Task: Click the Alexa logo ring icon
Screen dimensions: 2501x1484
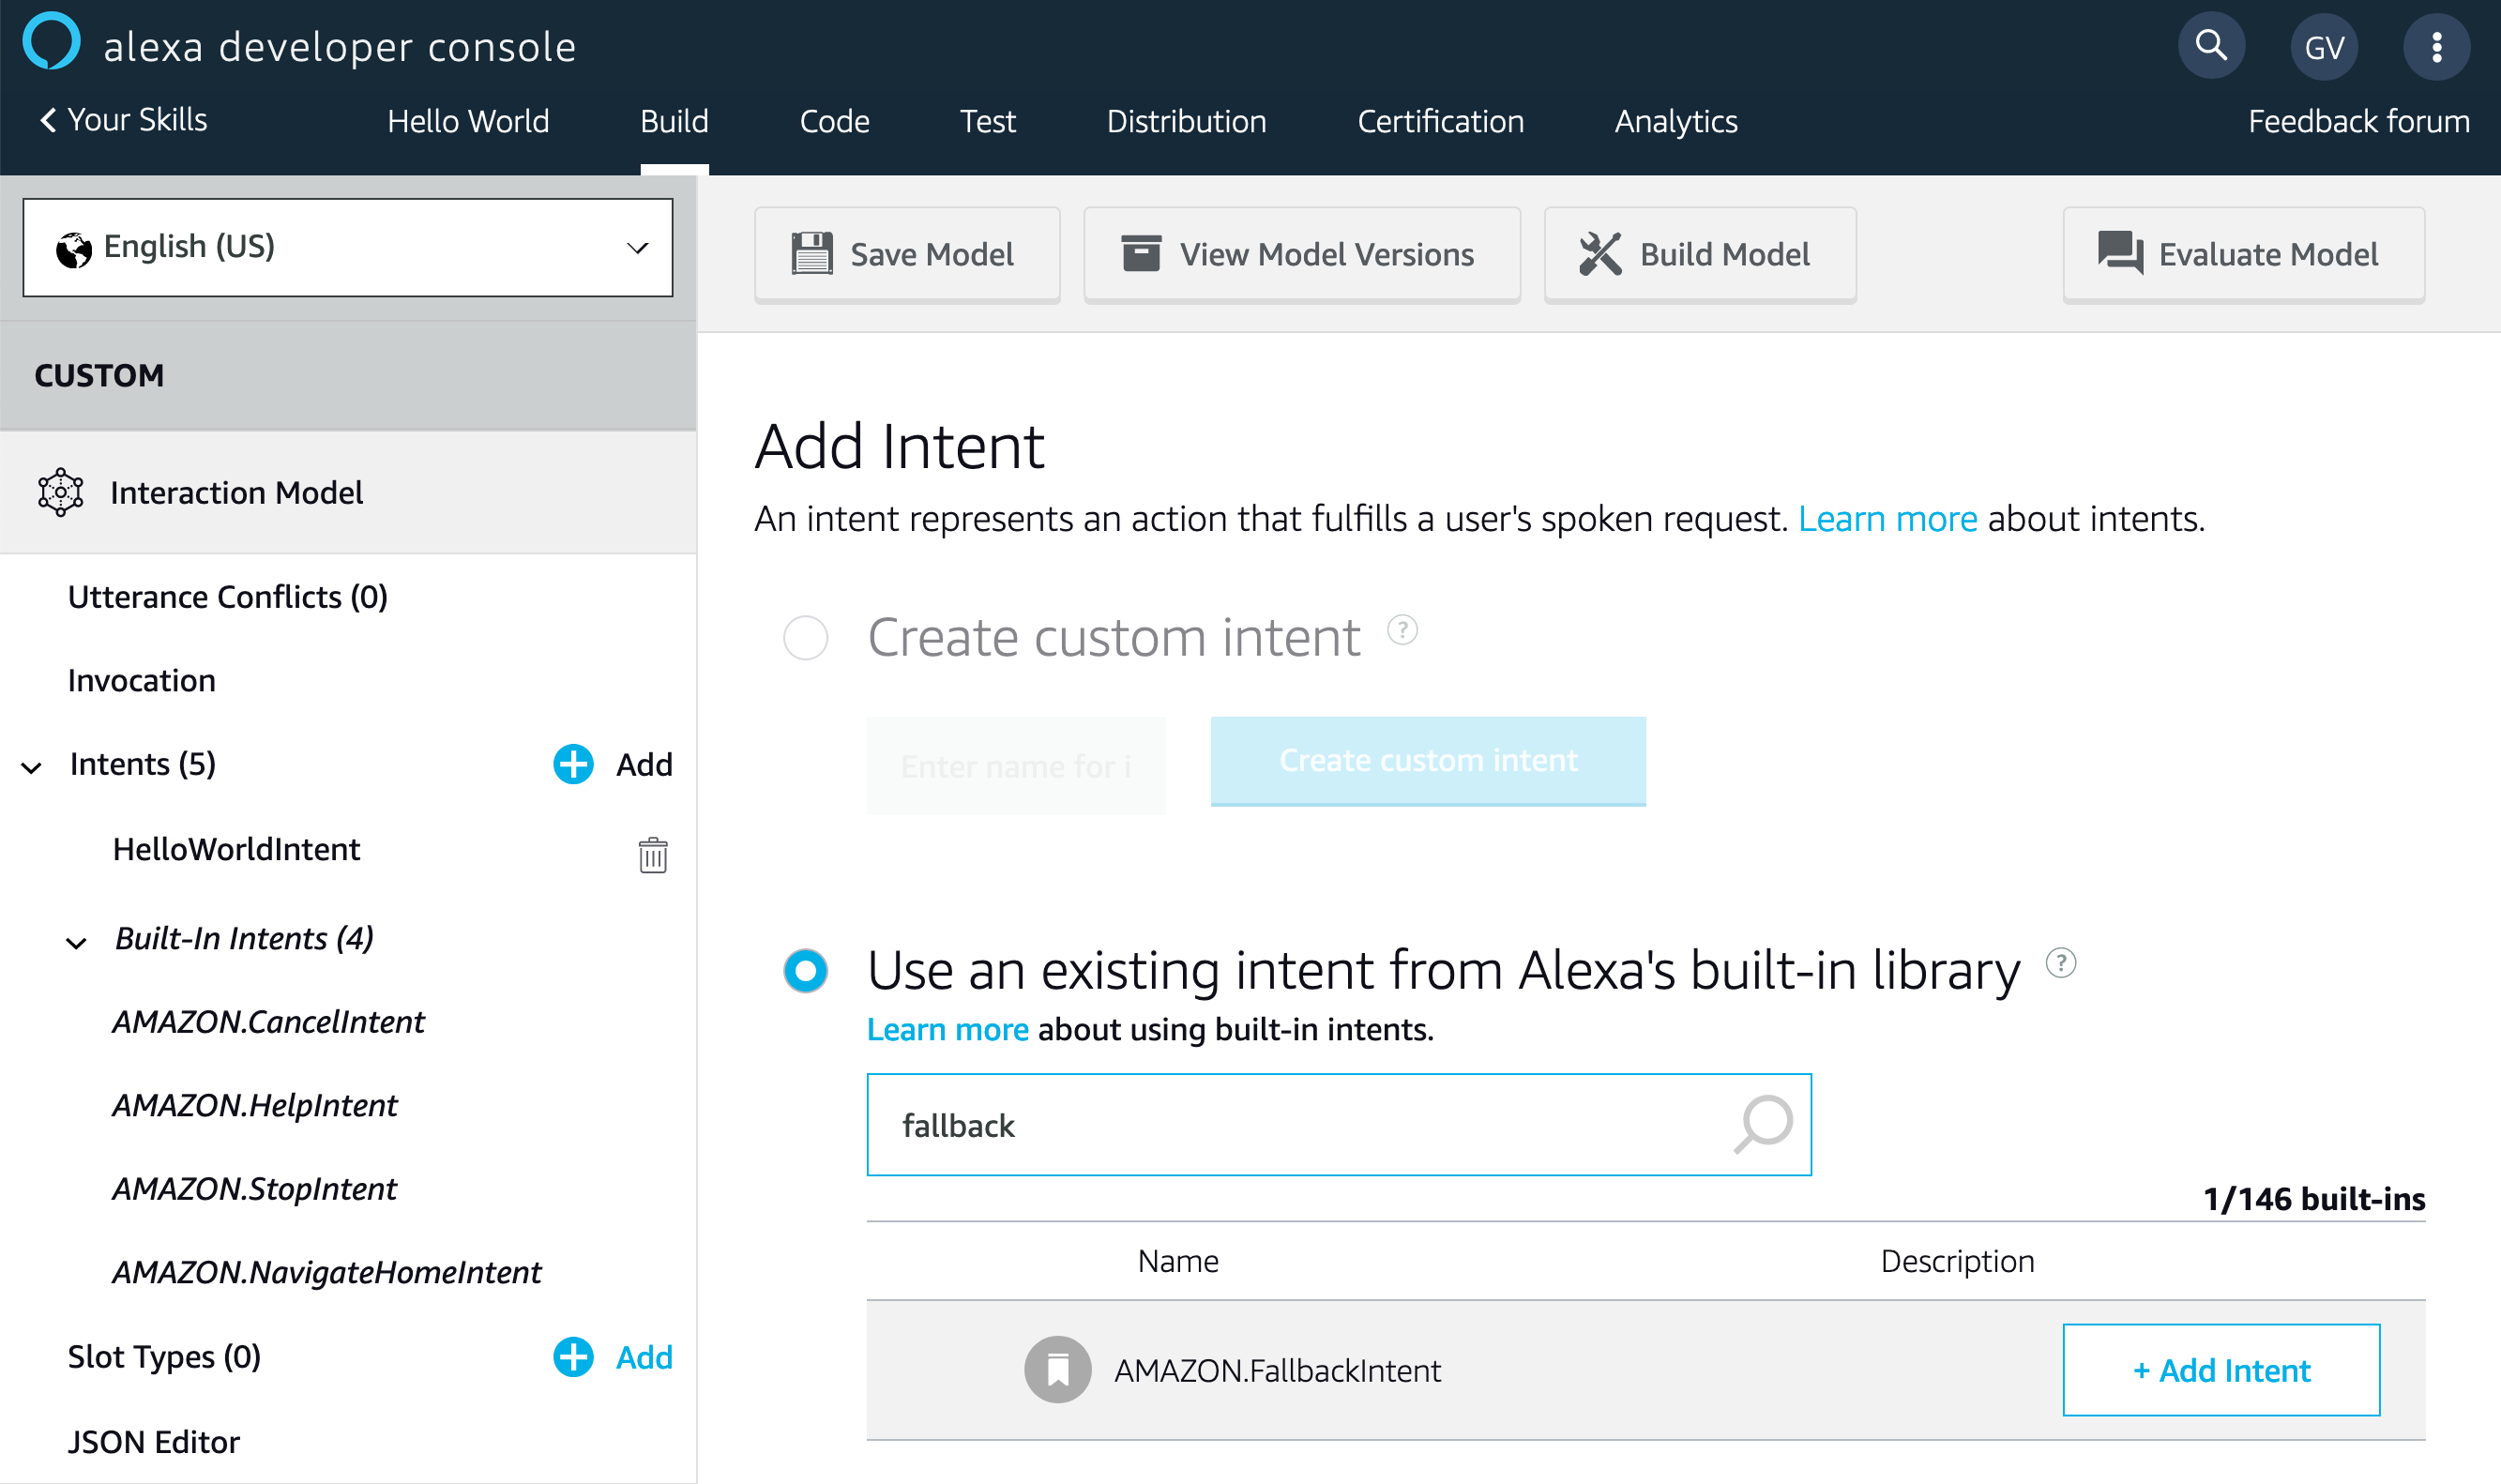Action: point(51,42)
